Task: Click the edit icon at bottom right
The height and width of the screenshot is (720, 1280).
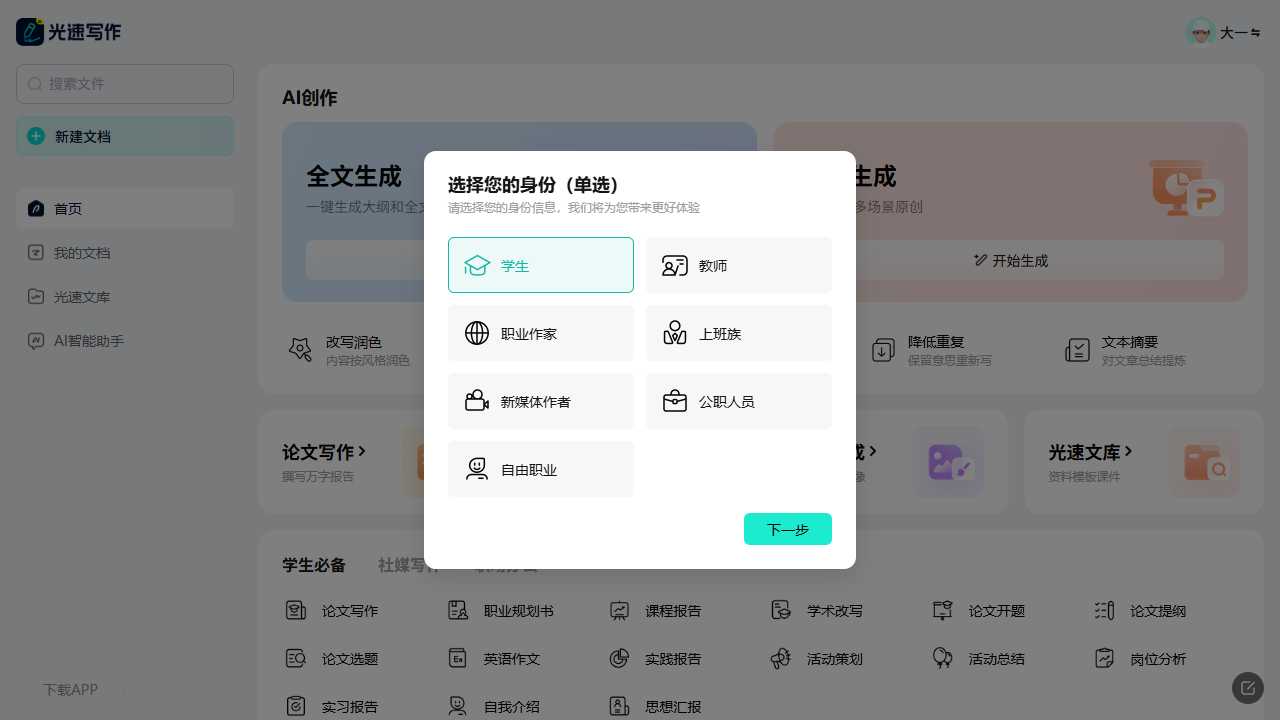Action: [x=1247, y=688]
